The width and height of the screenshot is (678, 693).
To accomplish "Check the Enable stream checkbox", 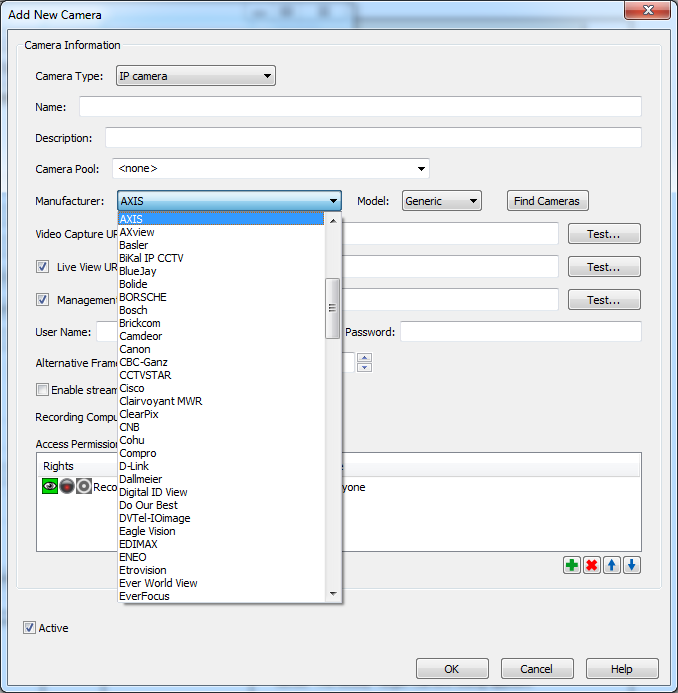I will click(x=42, y=389).
